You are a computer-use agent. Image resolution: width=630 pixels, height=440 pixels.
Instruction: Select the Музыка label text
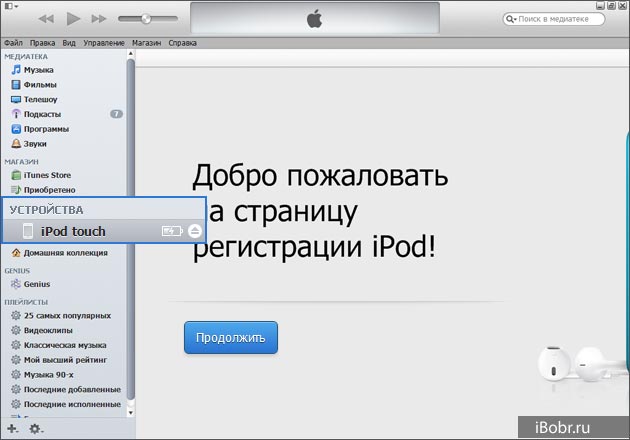click(39, 70)
